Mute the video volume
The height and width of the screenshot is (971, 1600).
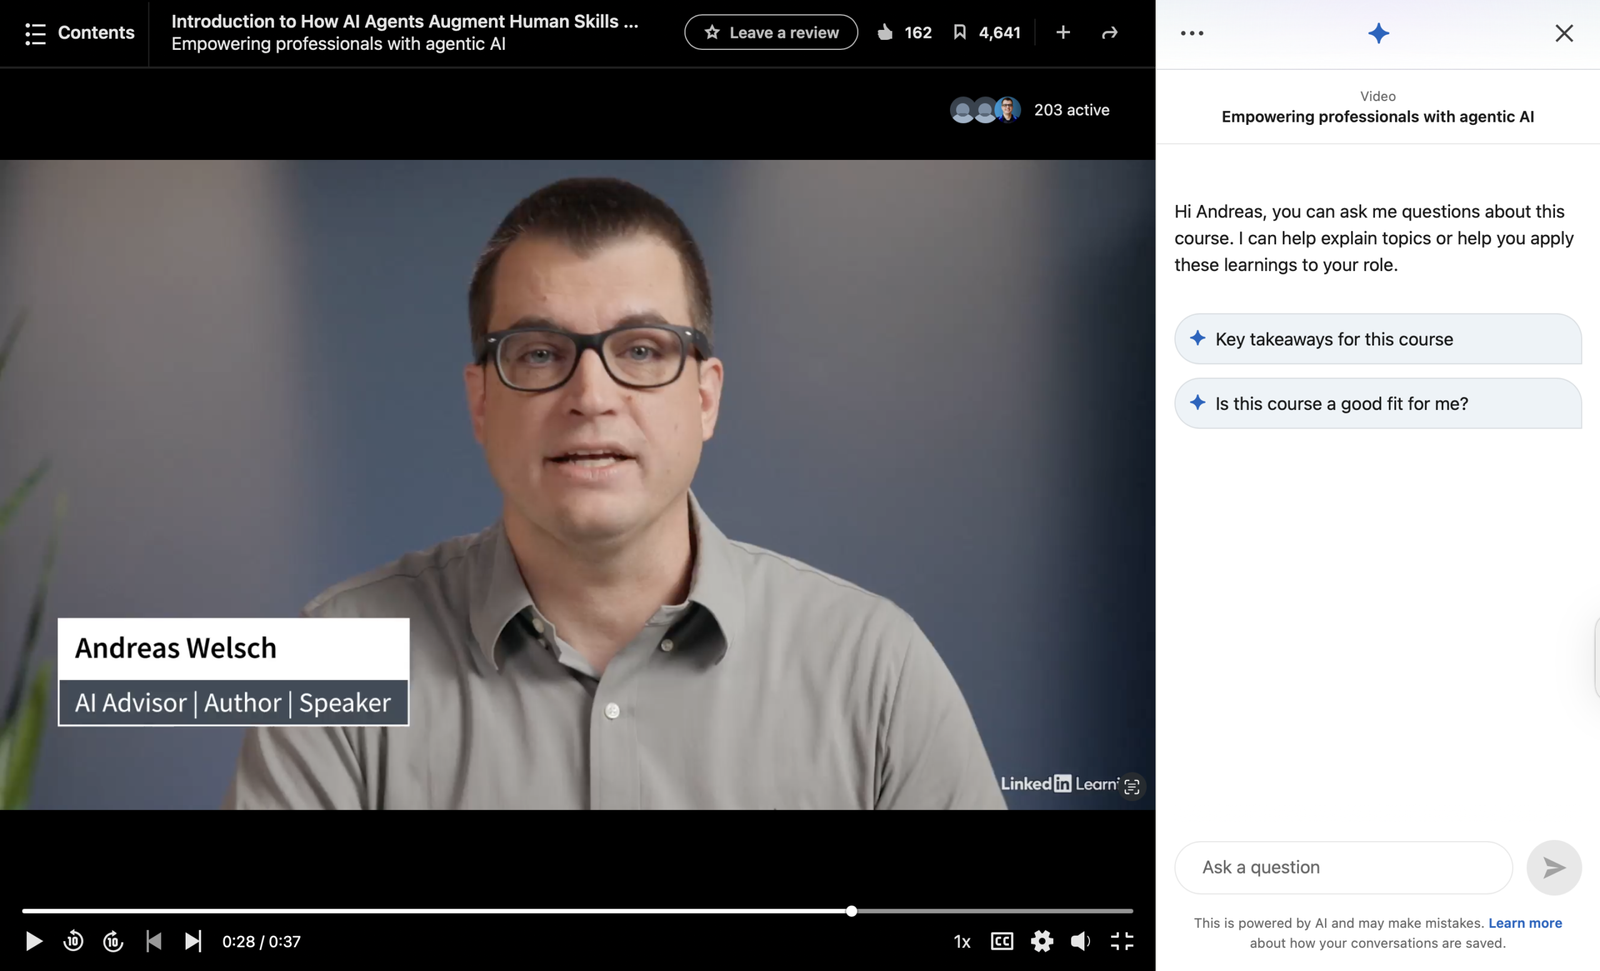1081,941
